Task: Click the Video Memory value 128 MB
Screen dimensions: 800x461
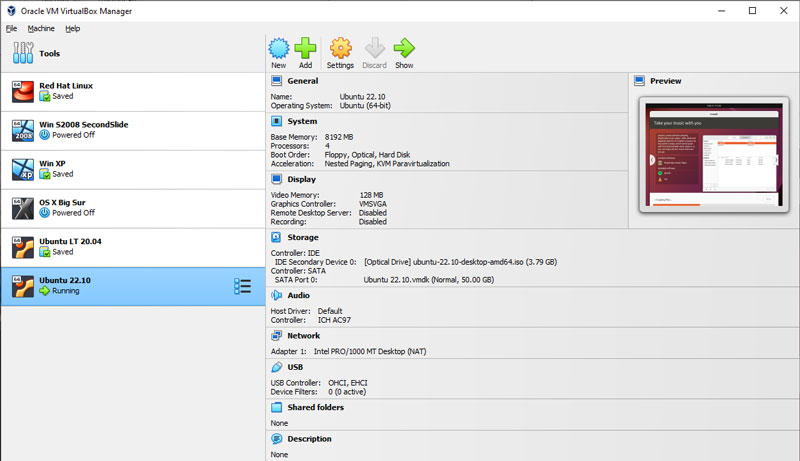Action: tap(371, 195)
